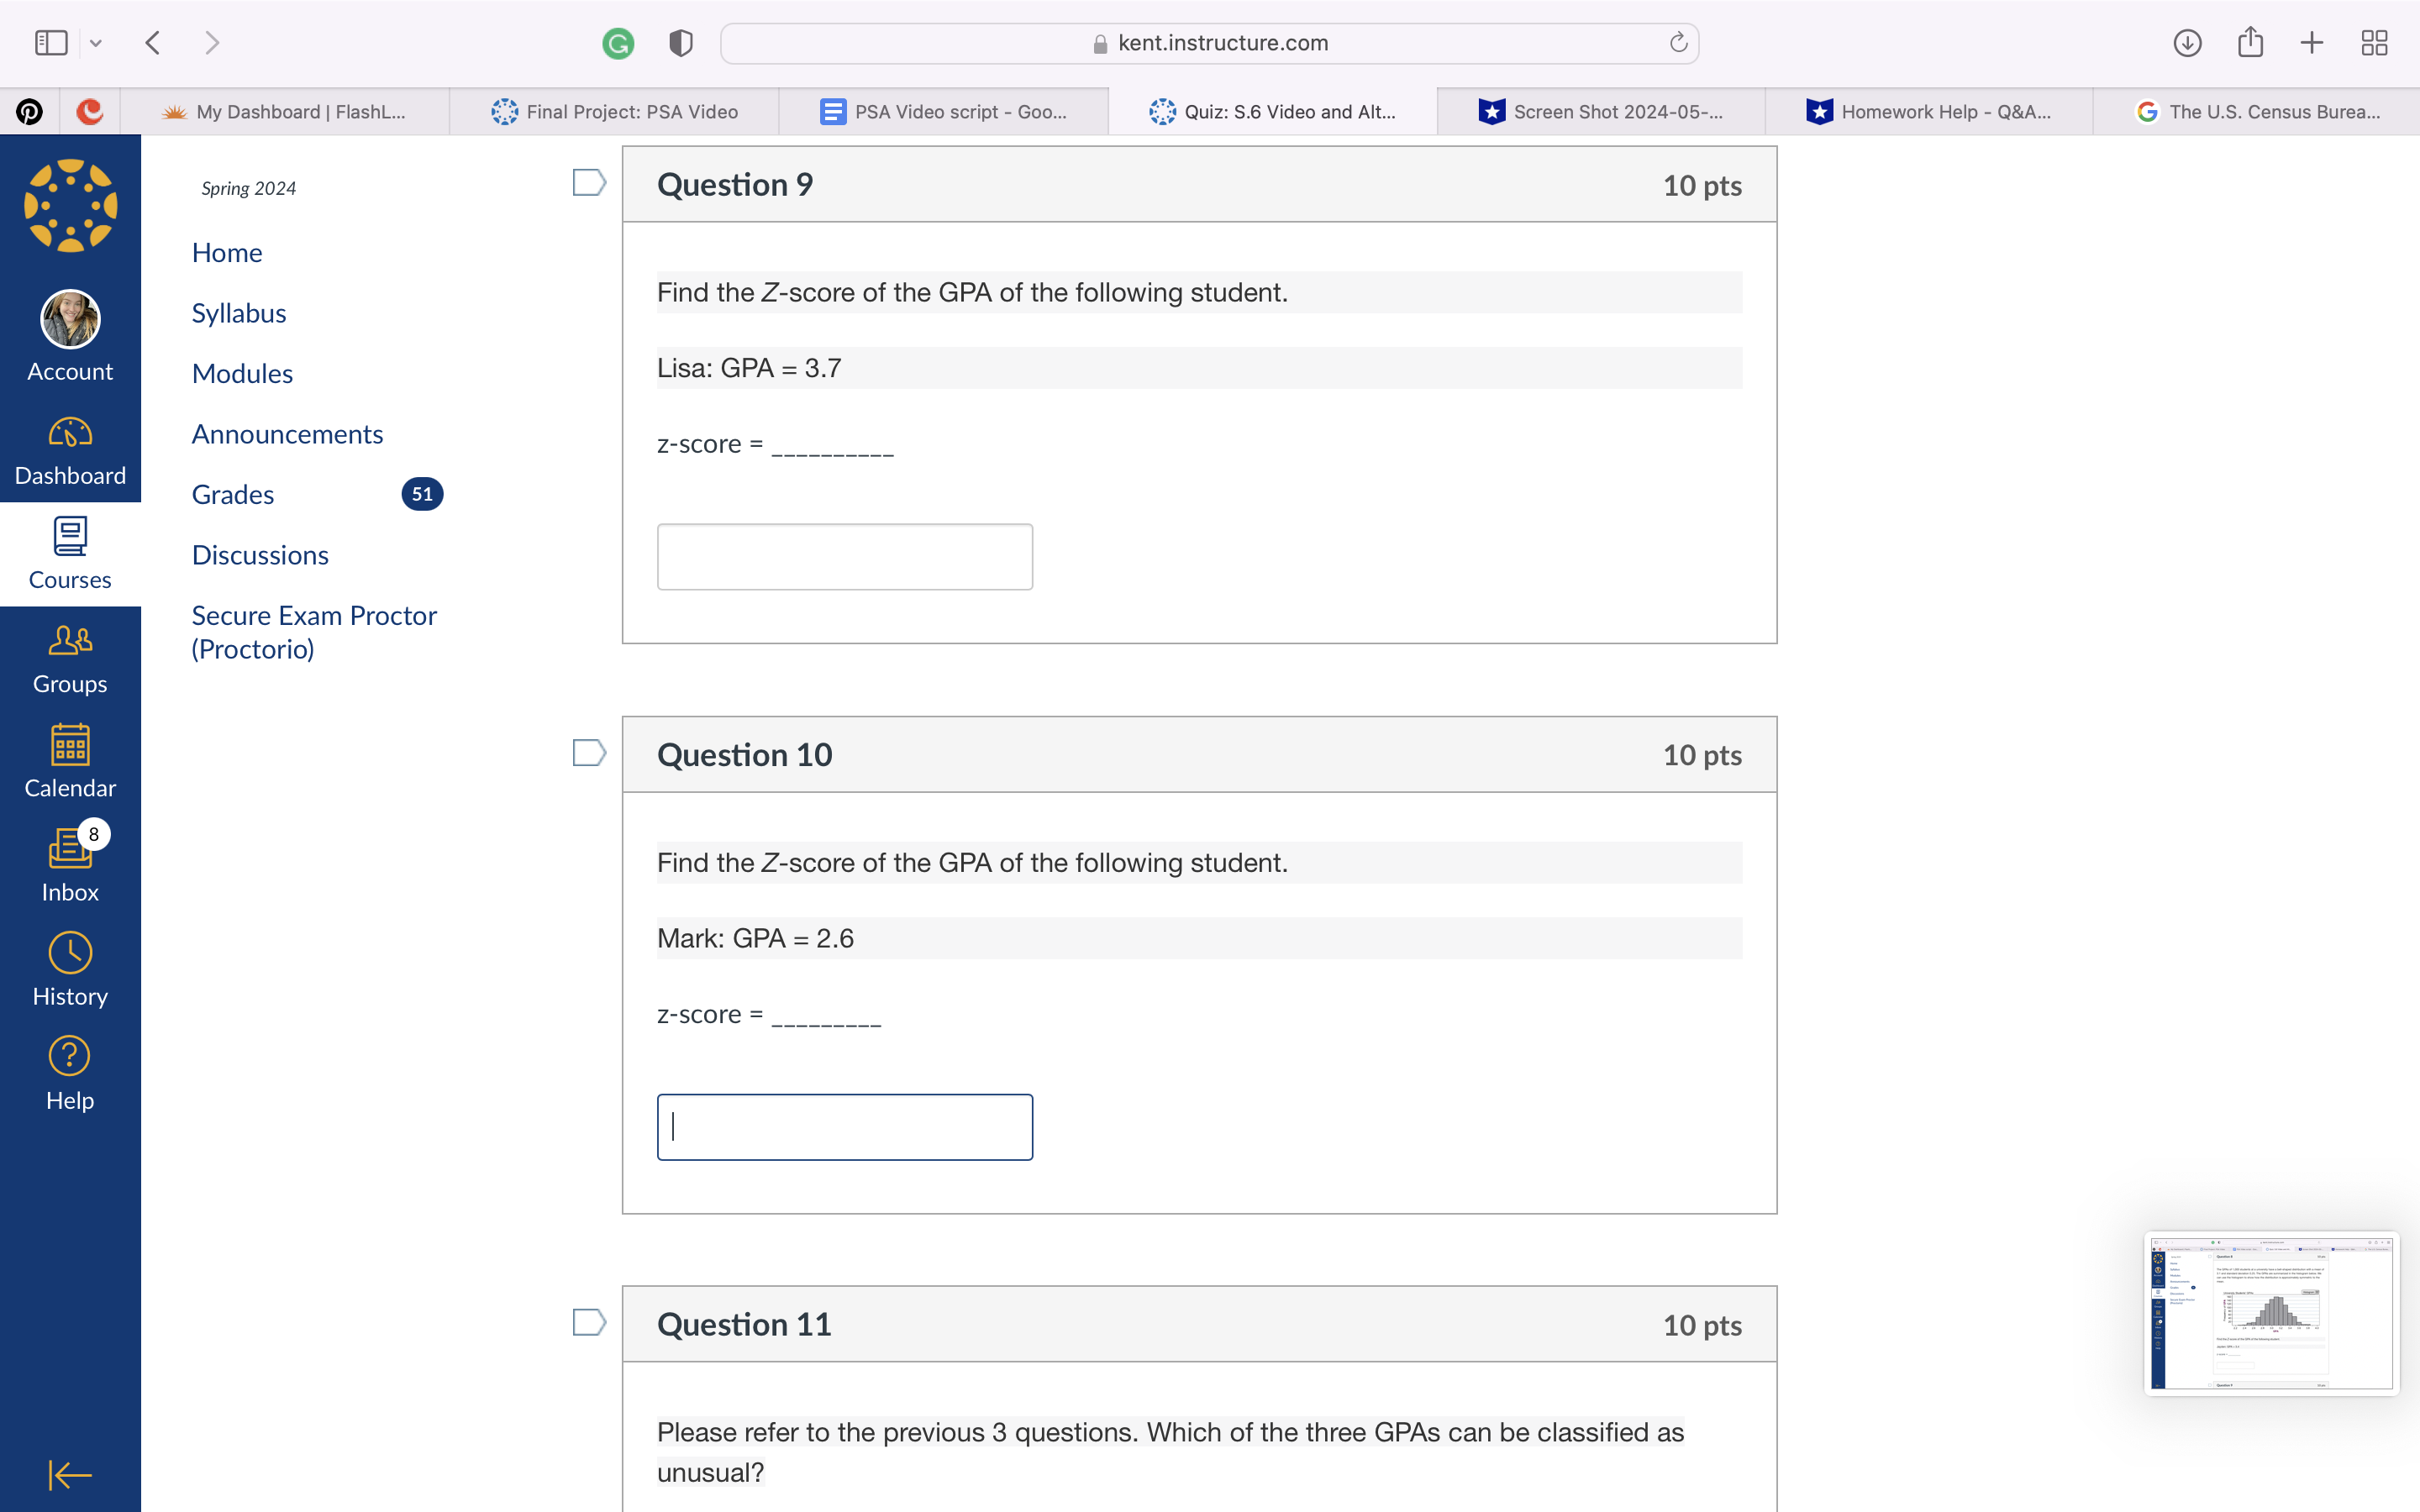
Task: Collapse the global navigation arrow
Action: click(x=70, y=1474)
